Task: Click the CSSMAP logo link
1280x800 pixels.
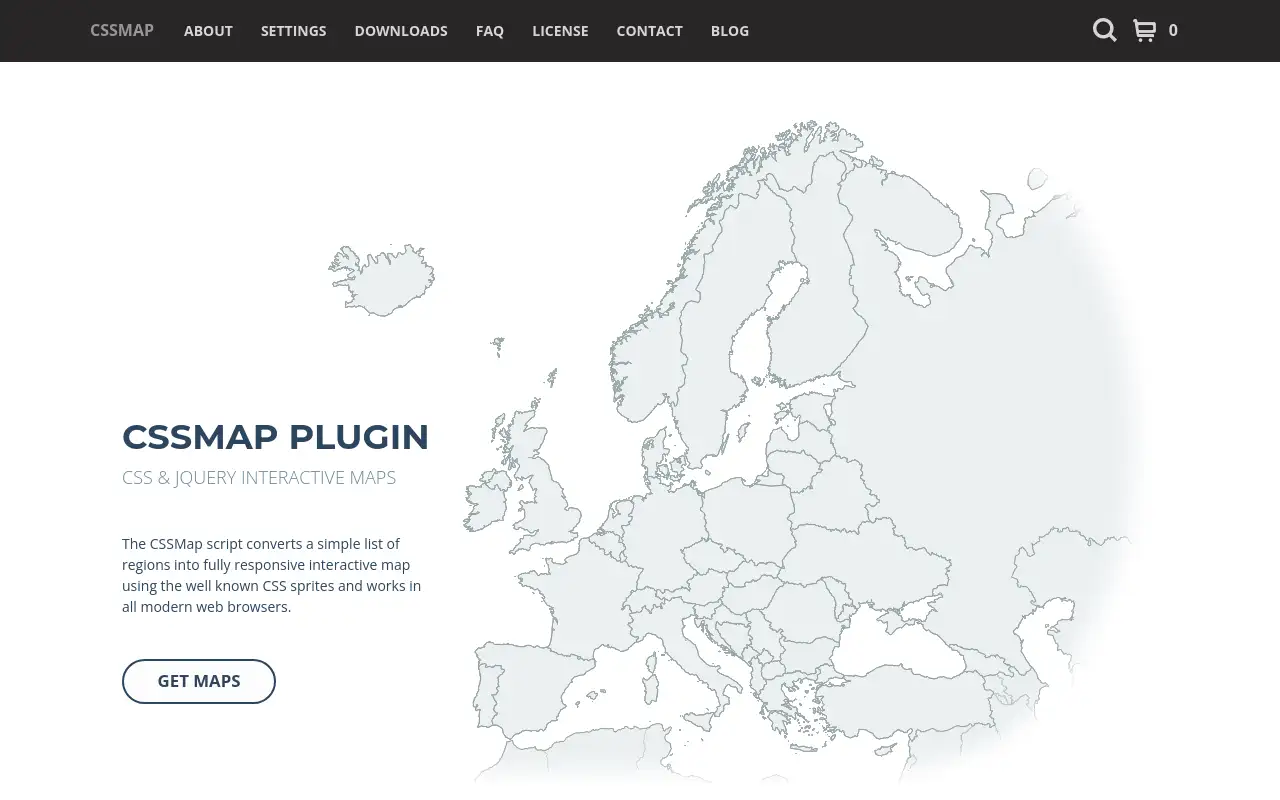Action: coord(122,30)
